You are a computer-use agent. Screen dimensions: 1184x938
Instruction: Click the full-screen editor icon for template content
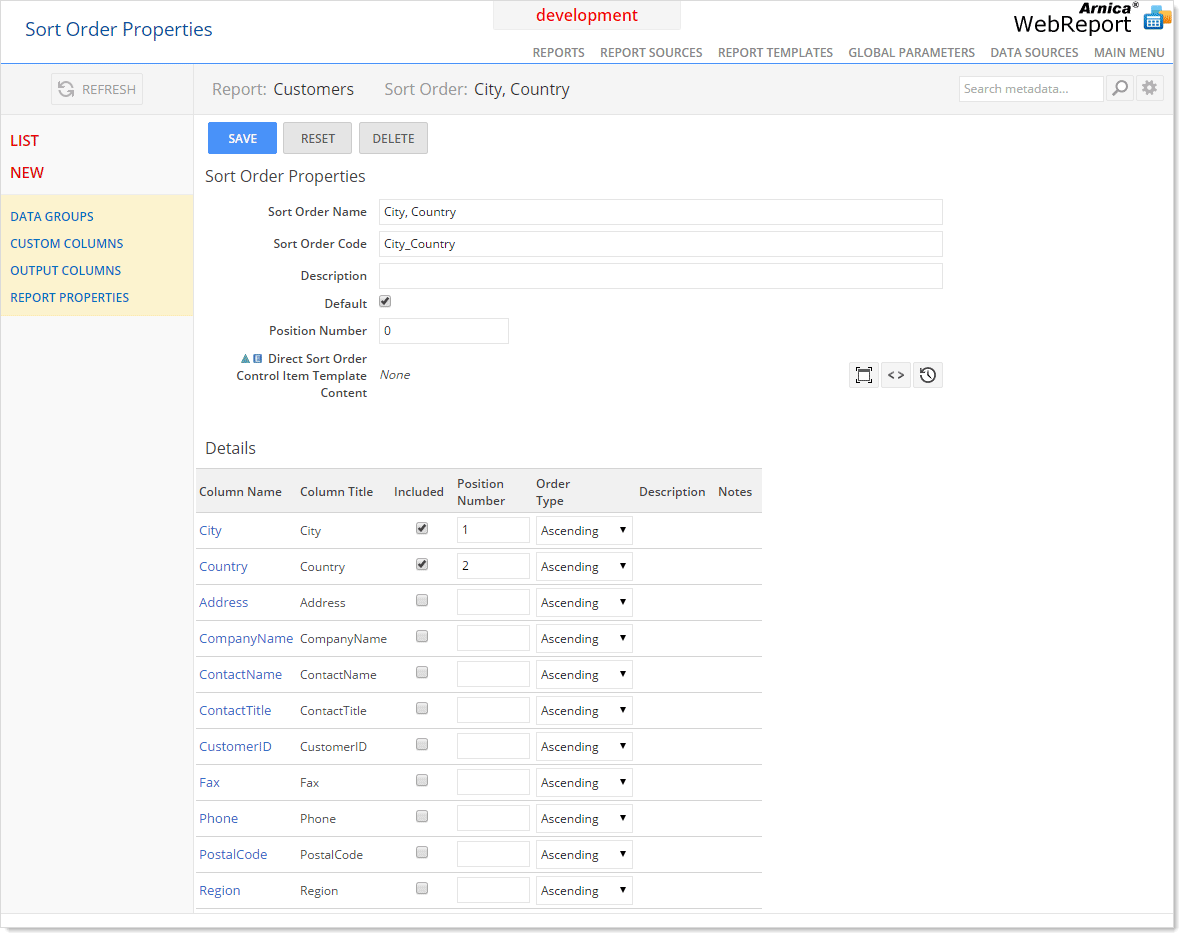pos(864,375)
